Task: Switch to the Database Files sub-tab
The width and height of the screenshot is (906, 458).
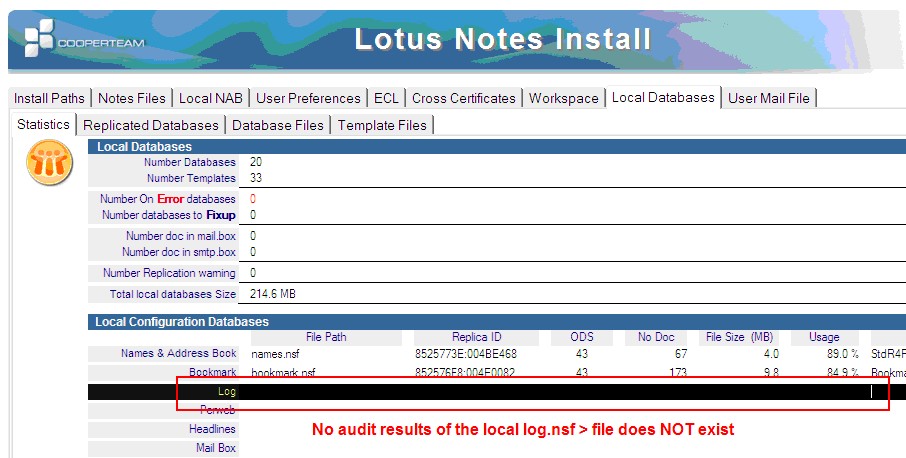Action: tap(277, 125)
